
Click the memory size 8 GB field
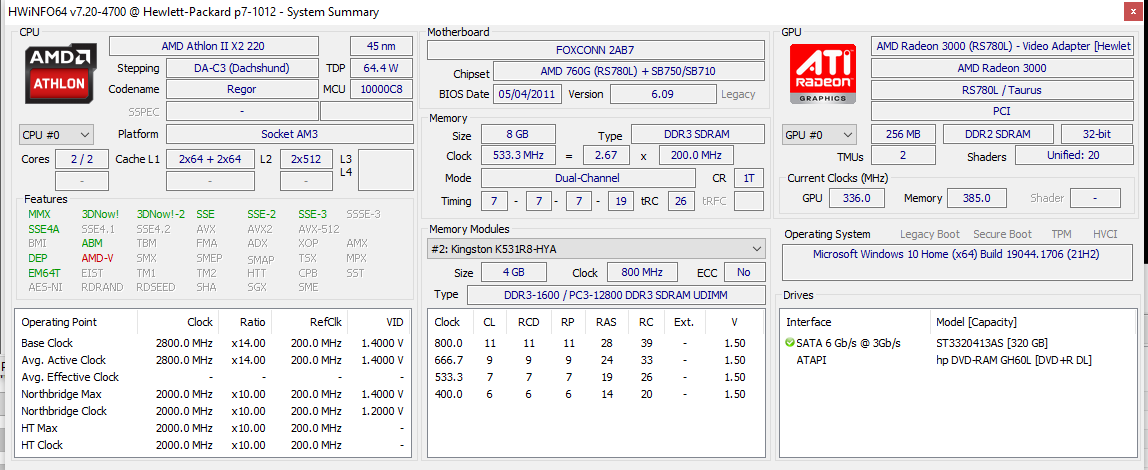518,135
